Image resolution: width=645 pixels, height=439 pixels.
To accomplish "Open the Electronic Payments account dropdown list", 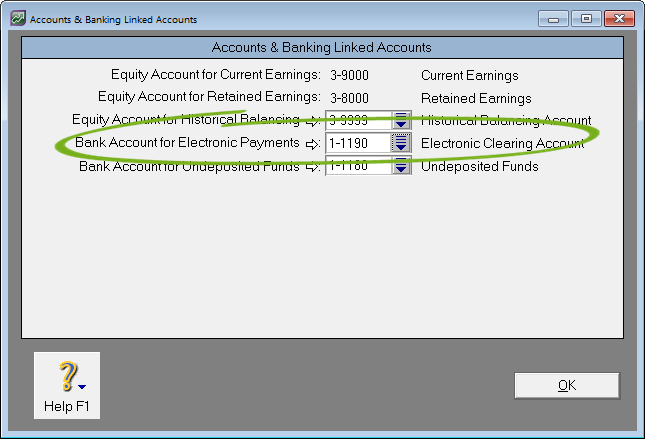I will click(x=401, y=144).
